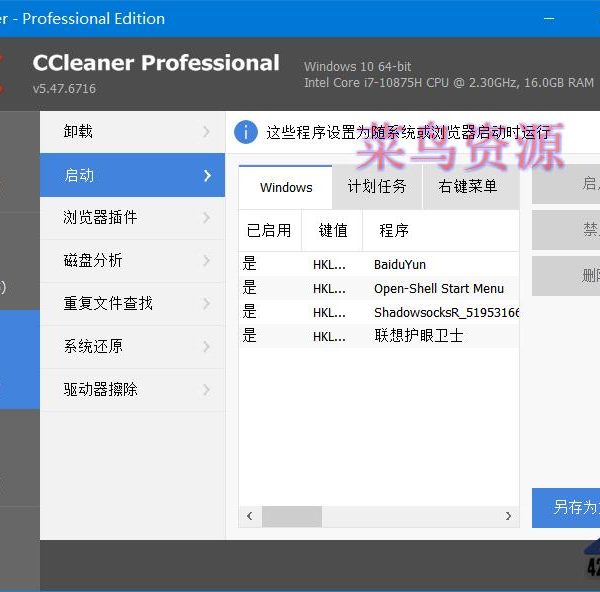Click the blue info icon above the startup list
600x592 pixels.
pos(246,131)
